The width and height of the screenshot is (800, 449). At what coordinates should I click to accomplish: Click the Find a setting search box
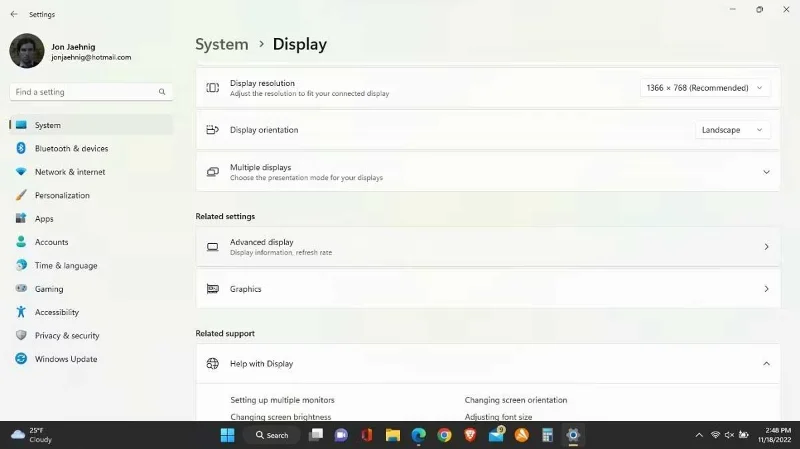tap(91, 92)
